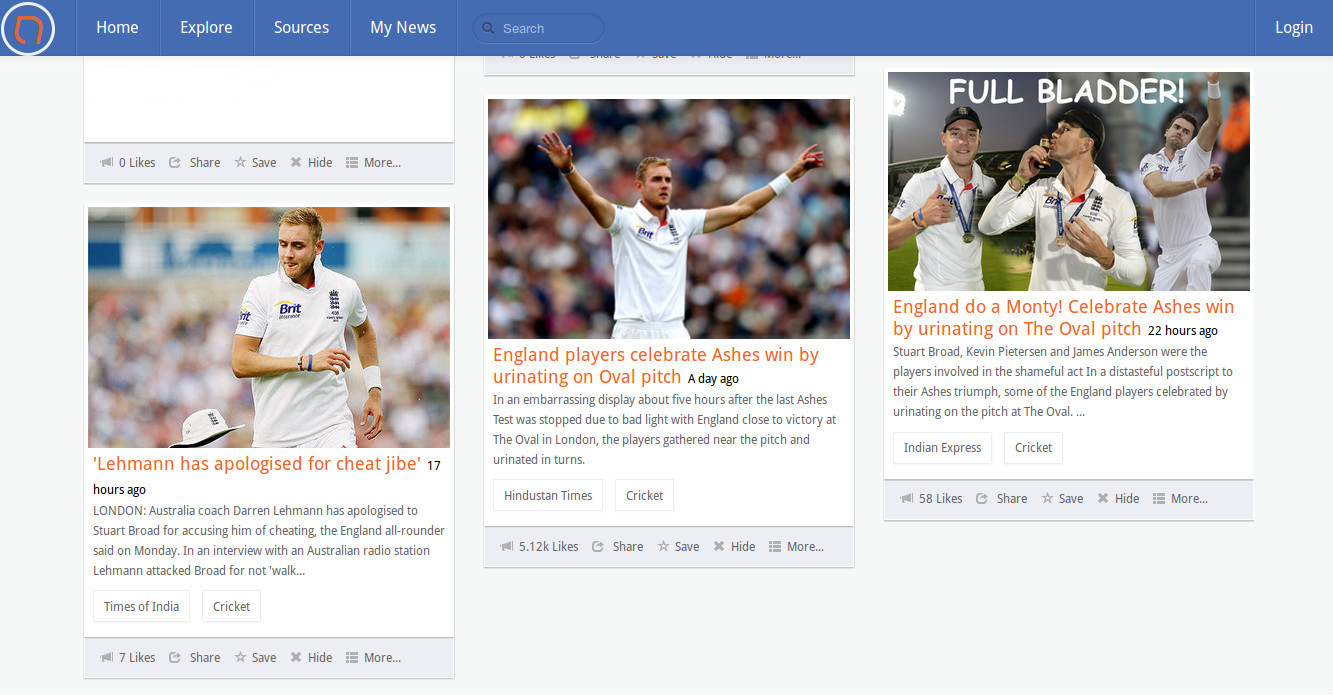Click the 'A day ago' timestamp
This screenshot has width=1333, height=695.
click(x=713, y=379)
